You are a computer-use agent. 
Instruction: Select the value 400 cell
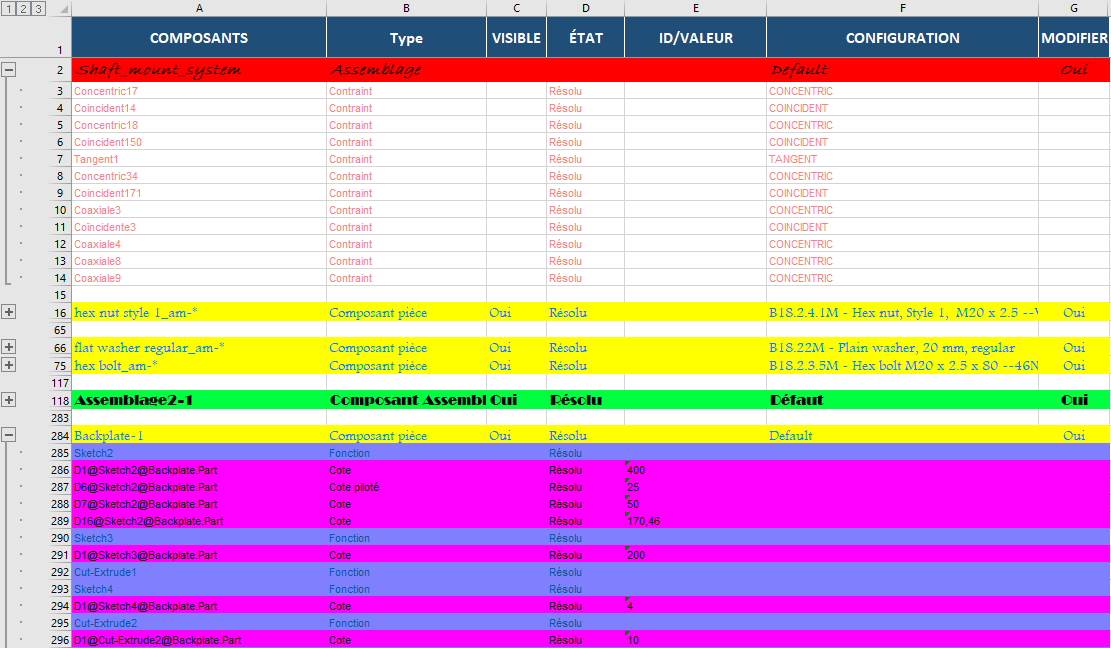point(695,470)
